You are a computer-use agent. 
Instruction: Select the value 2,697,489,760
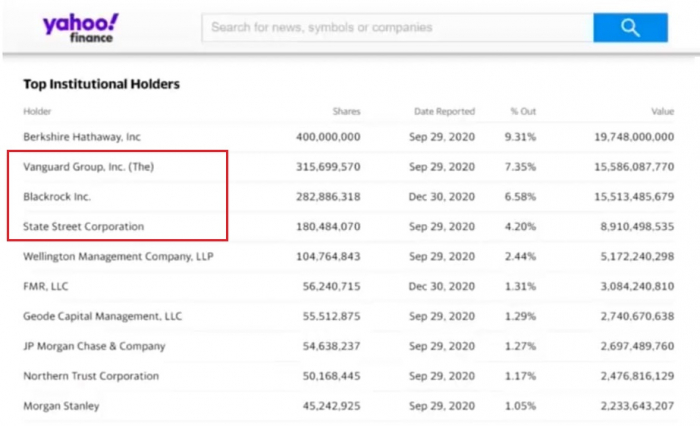coord(637,346)
